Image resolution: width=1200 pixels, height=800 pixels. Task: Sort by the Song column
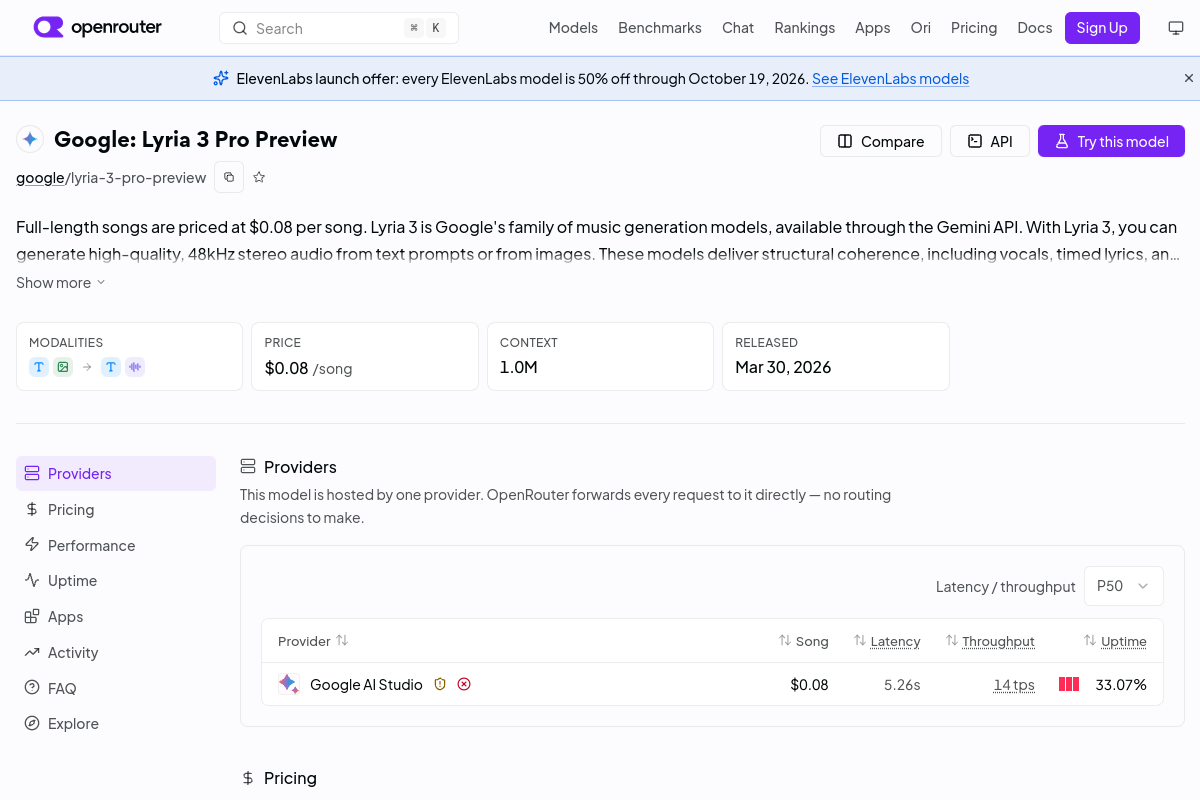pos(804,641)
